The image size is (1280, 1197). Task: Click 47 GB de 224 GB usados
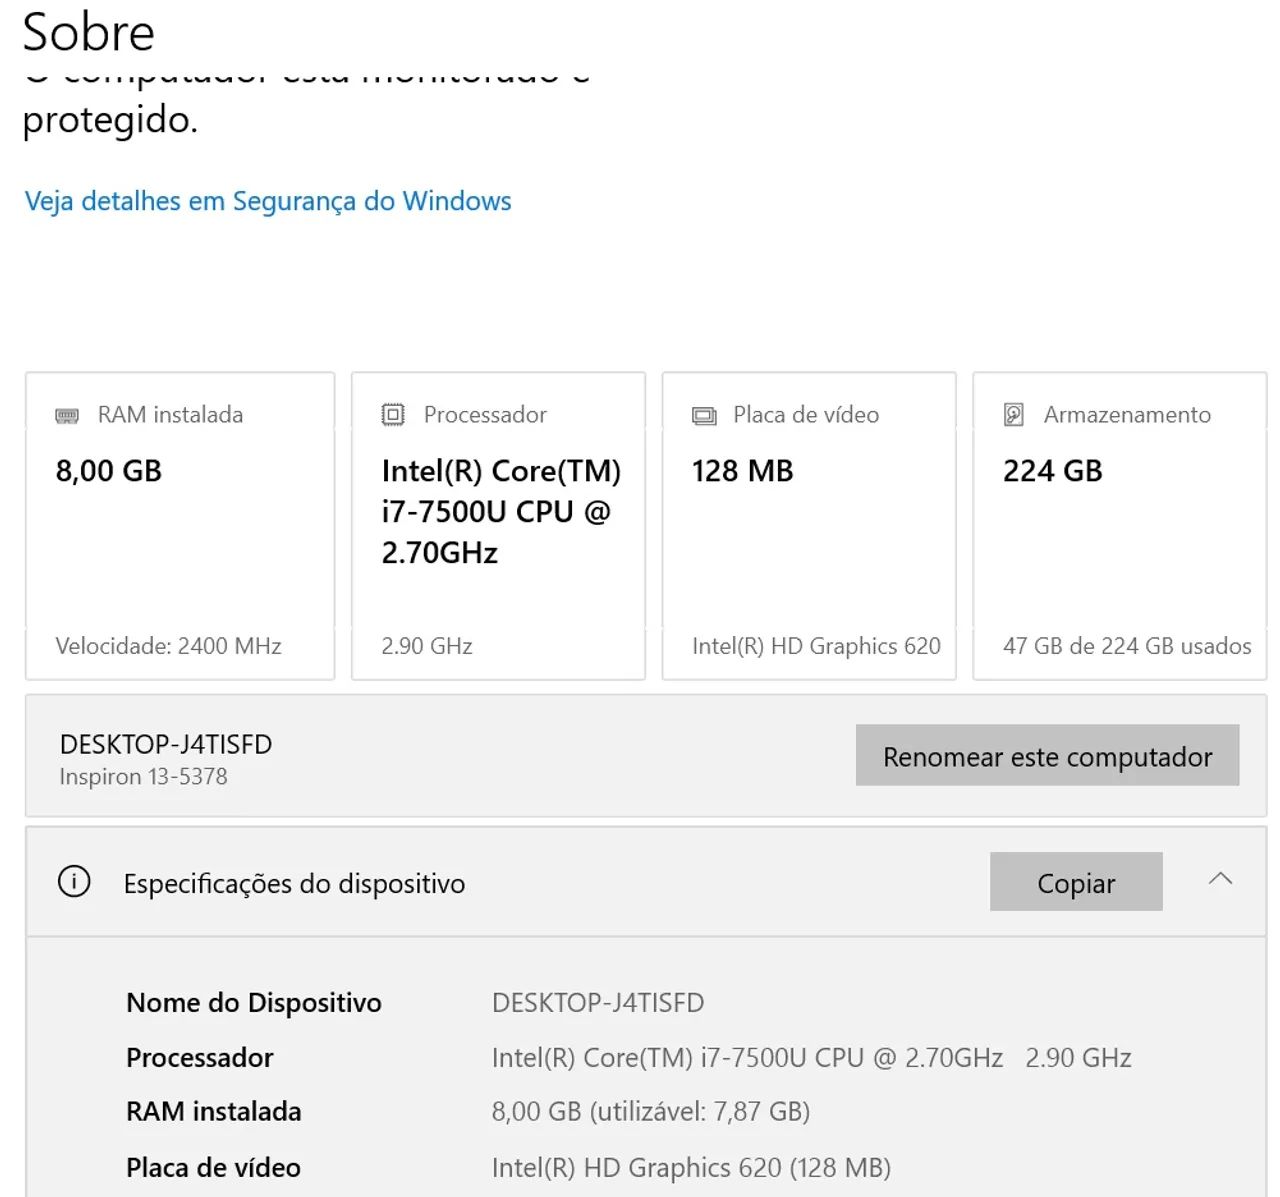click(1127, 646)
